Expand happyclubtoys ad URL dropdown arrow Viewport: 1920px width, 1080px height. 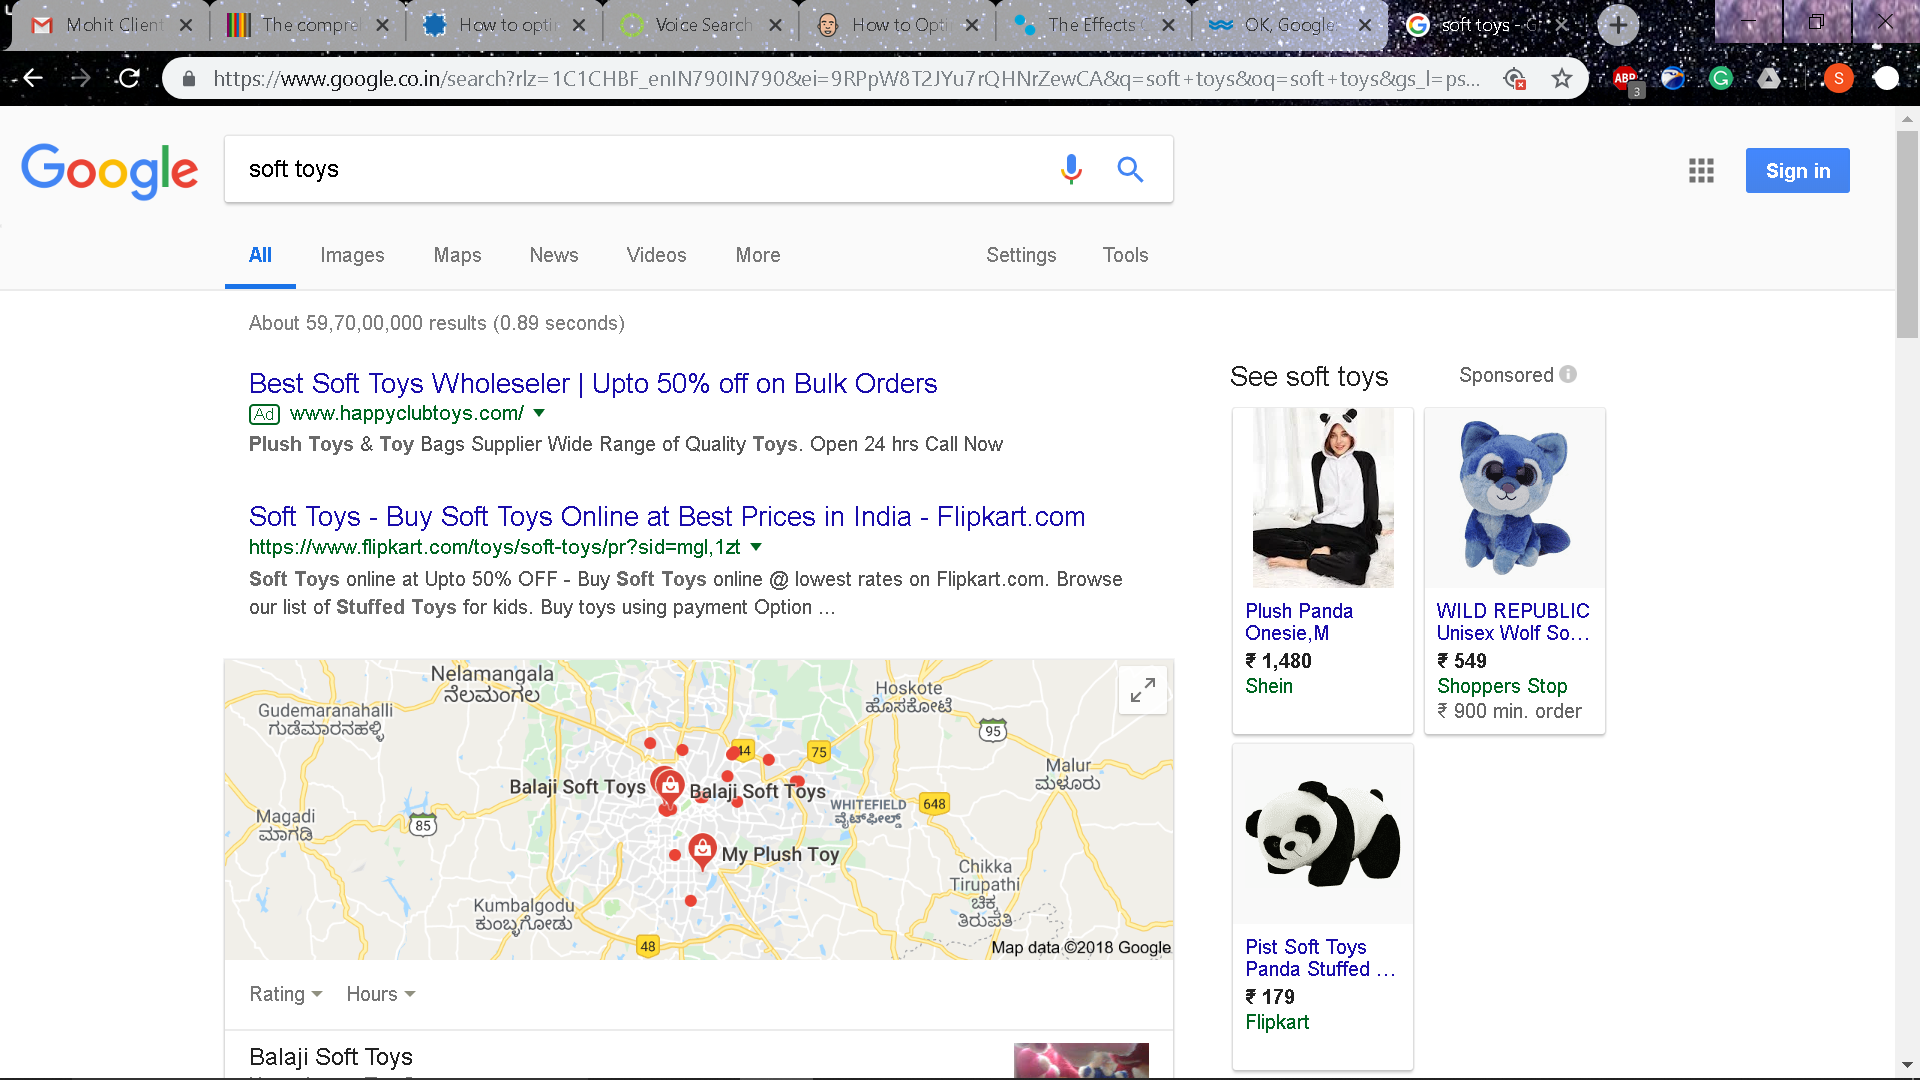[539, 413]
